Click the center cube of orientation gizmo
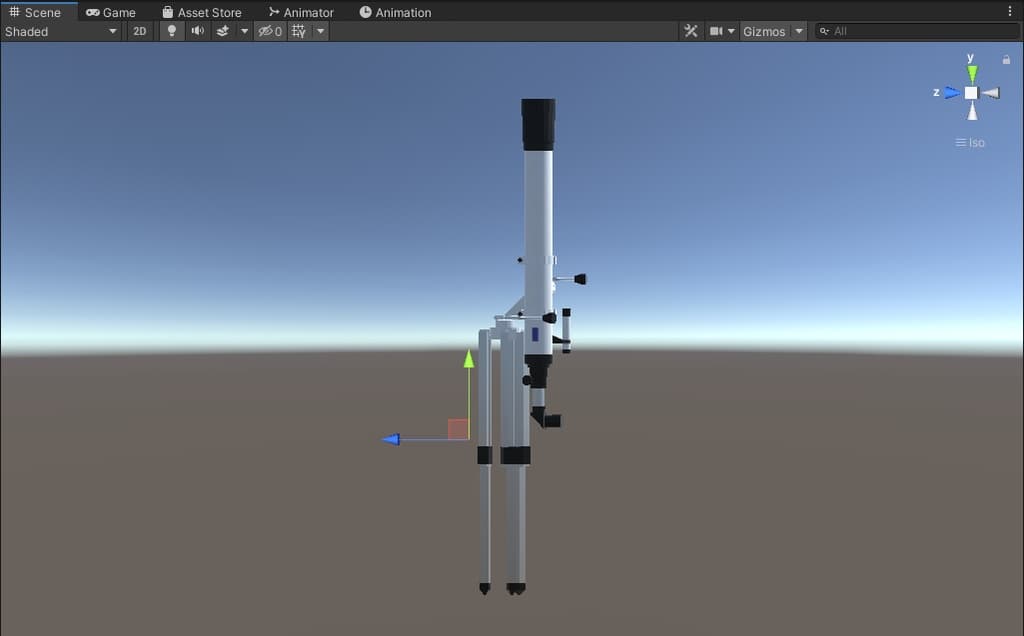Screen dimensions: 1024x636 pyautogui.click(x=972, y=93)
